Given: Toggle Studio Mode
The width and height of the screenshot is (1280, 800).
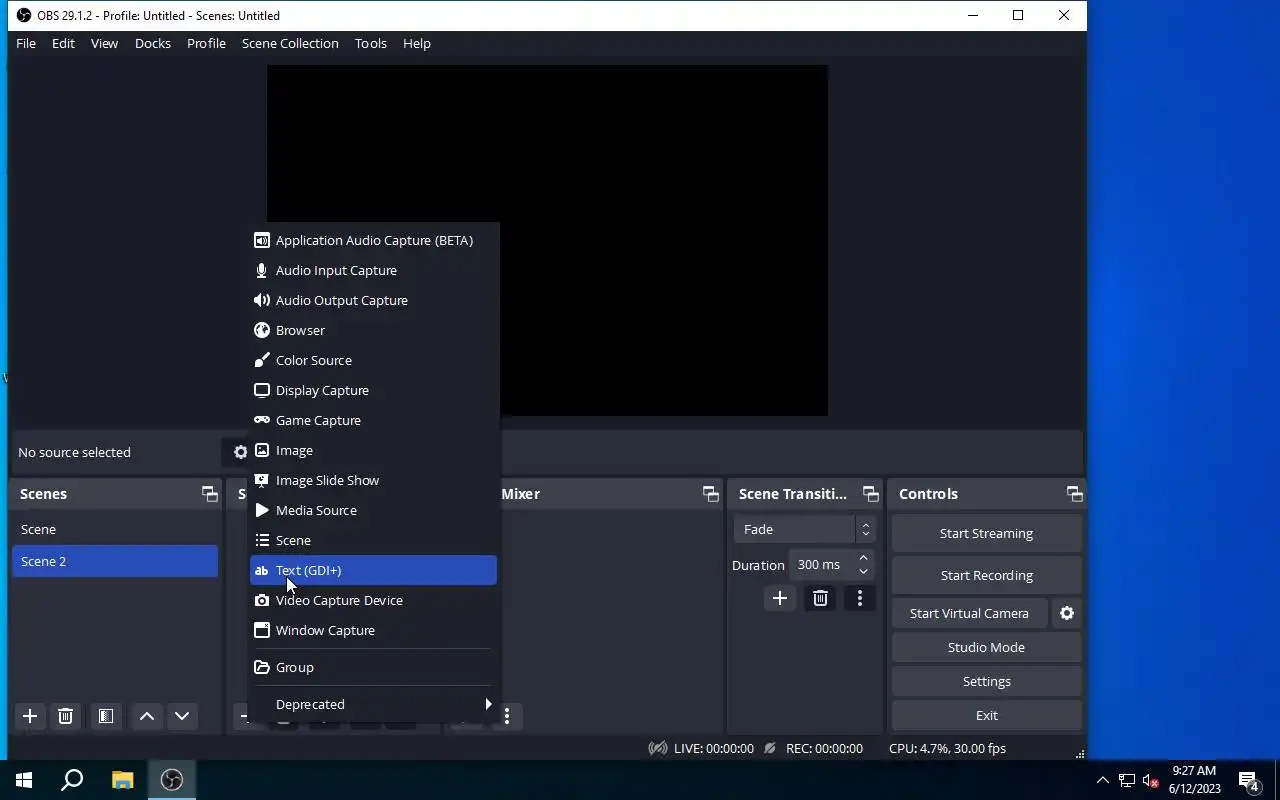Looking at the screenshot, I should (x=986, y=647).
